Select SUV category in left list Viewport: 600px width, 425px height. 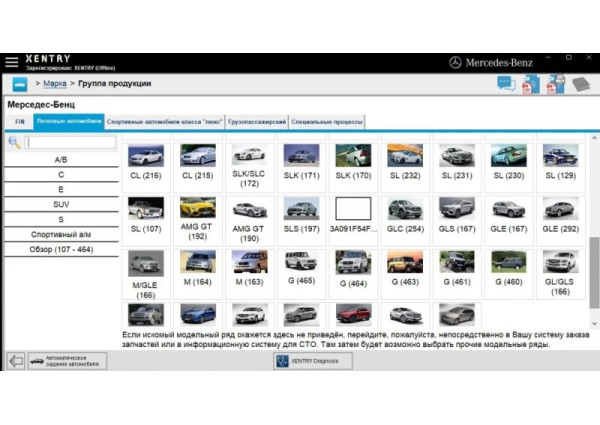[61, 204]
